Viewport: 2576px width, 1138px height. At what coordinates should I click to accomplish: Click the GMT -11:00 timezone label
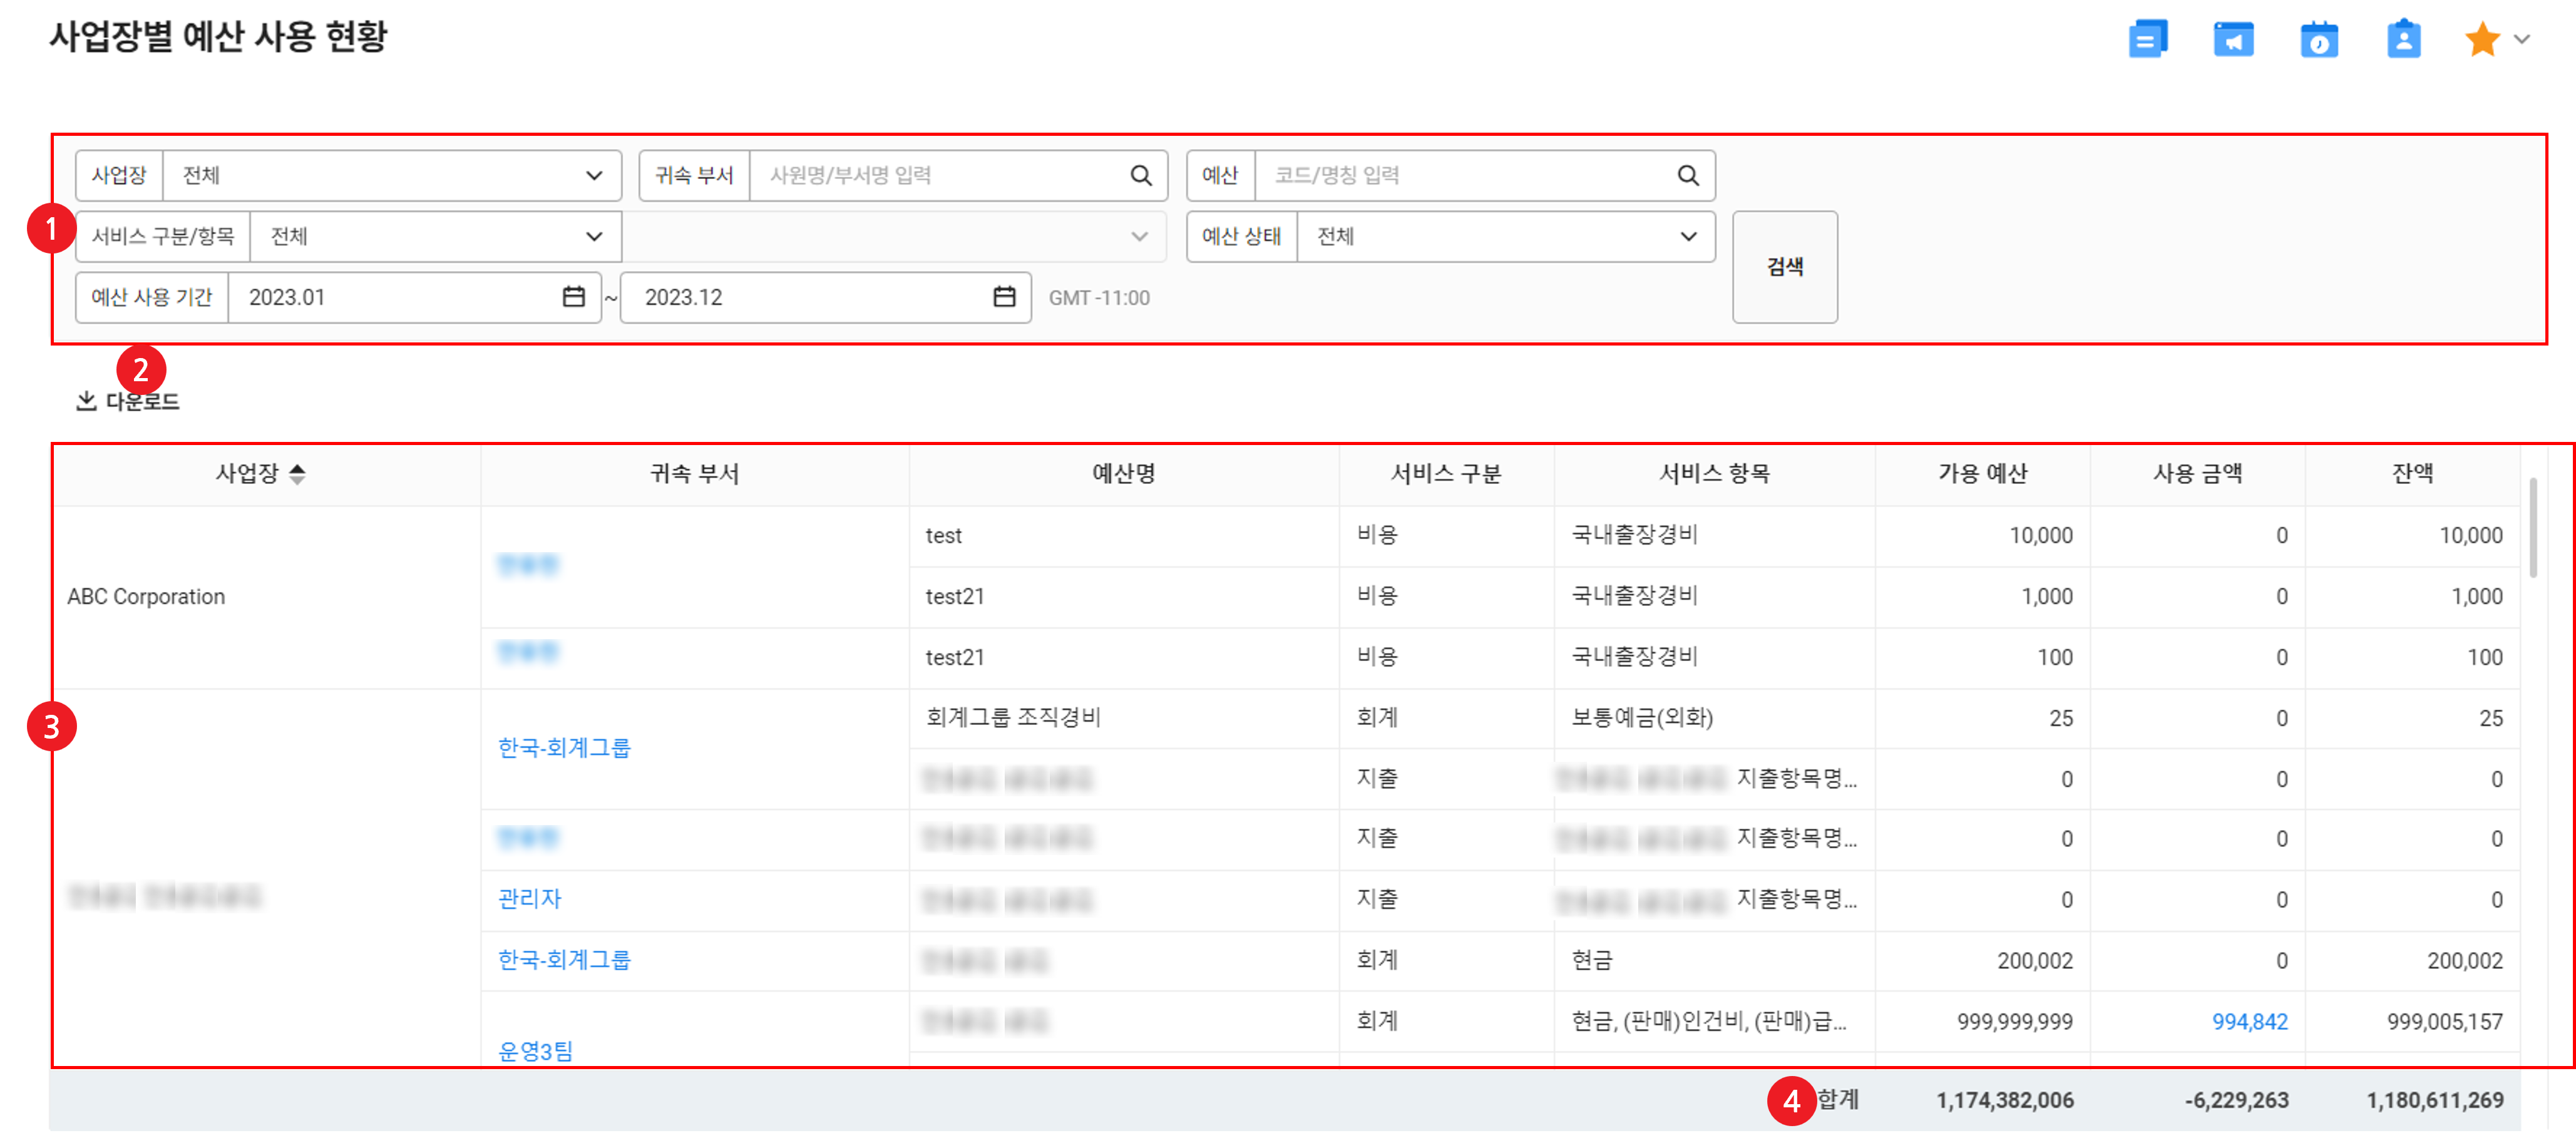point(1099,298)
